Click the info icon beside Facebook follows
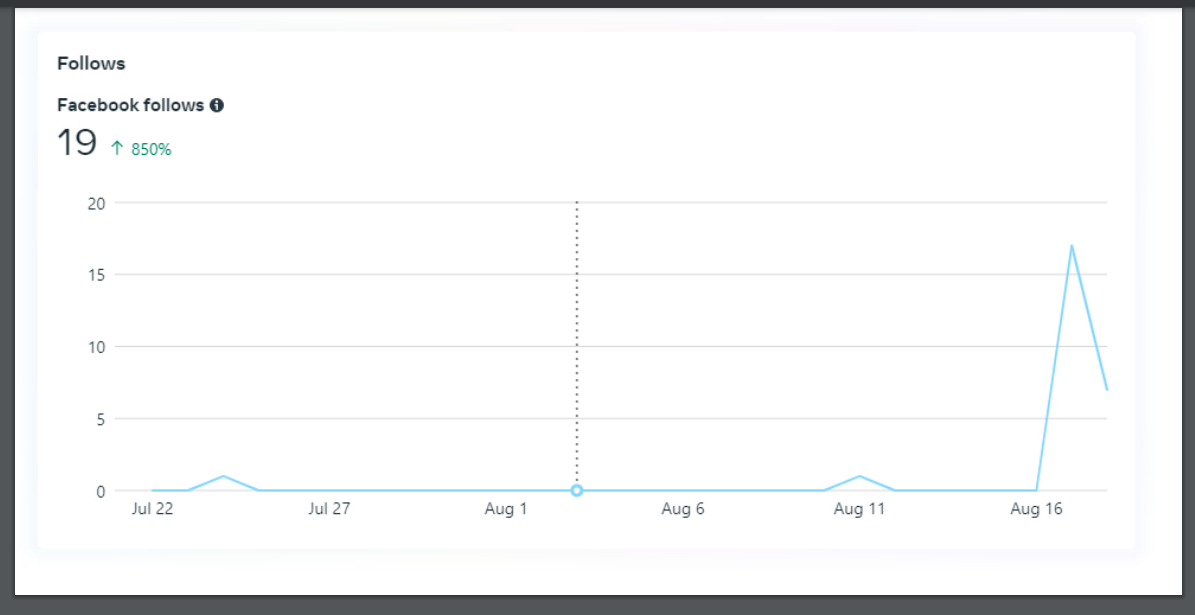1195x615 pixels. pyautogui.click(x=217, y=105)
